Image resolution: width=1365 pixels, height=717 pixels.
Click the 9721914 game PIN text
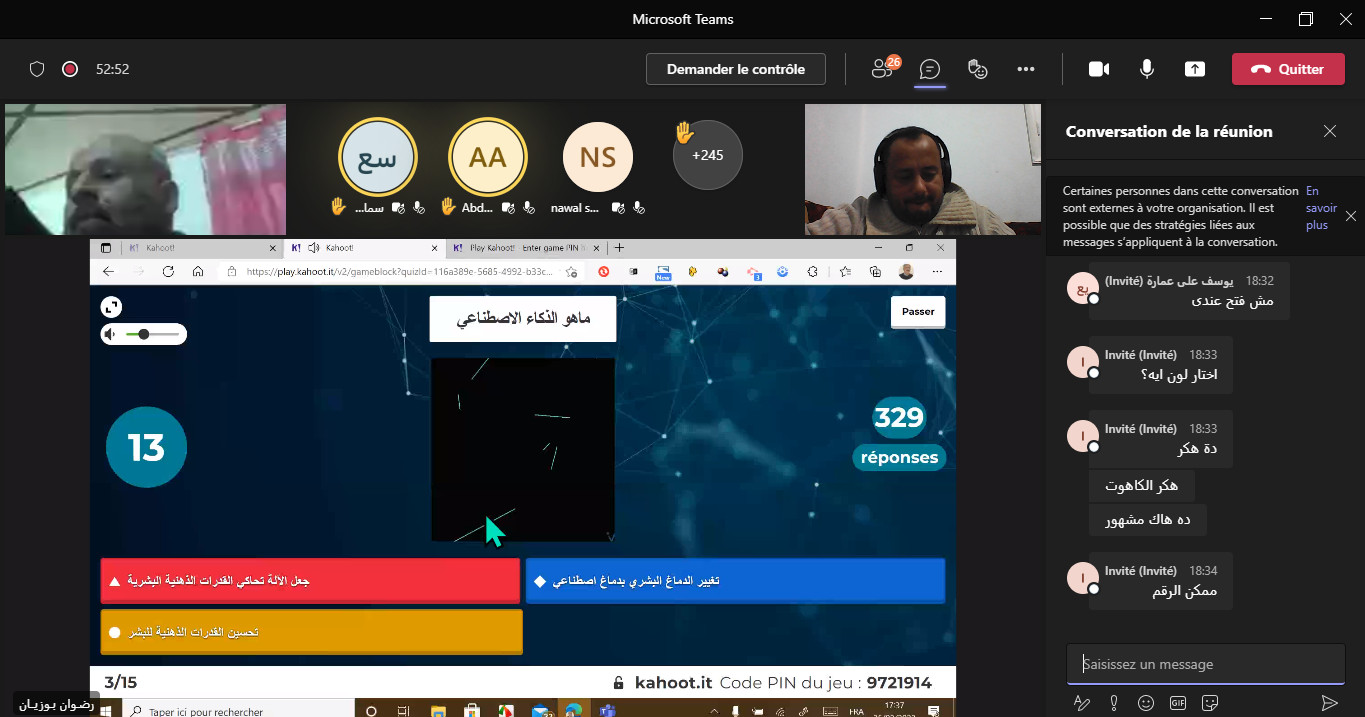(x=898, y=683)
